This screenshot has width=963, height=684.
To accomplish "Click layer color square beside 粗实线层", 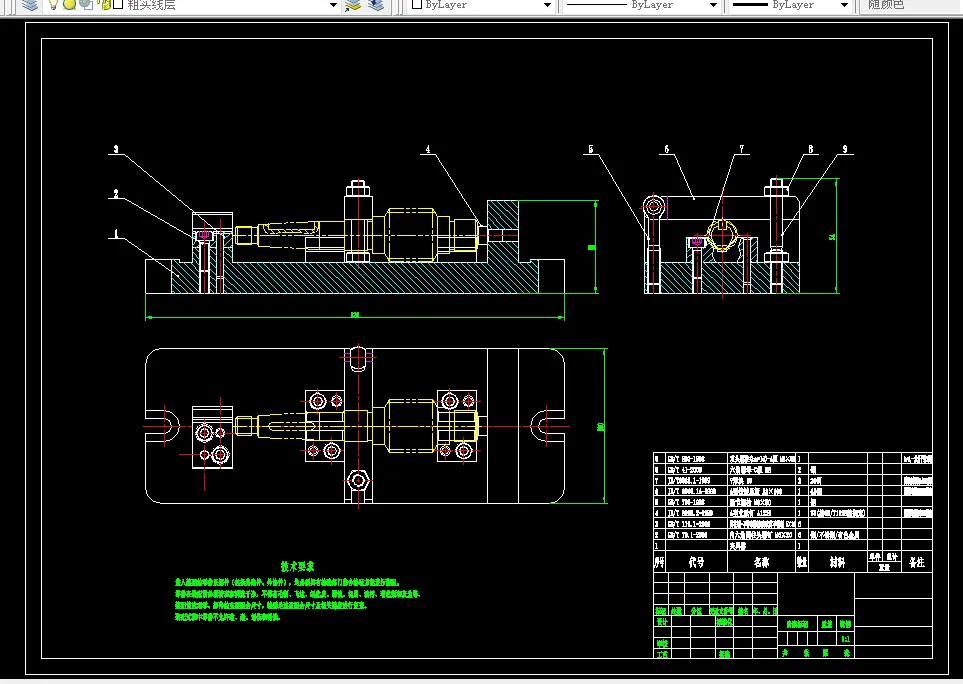I will tap(119, 5).
